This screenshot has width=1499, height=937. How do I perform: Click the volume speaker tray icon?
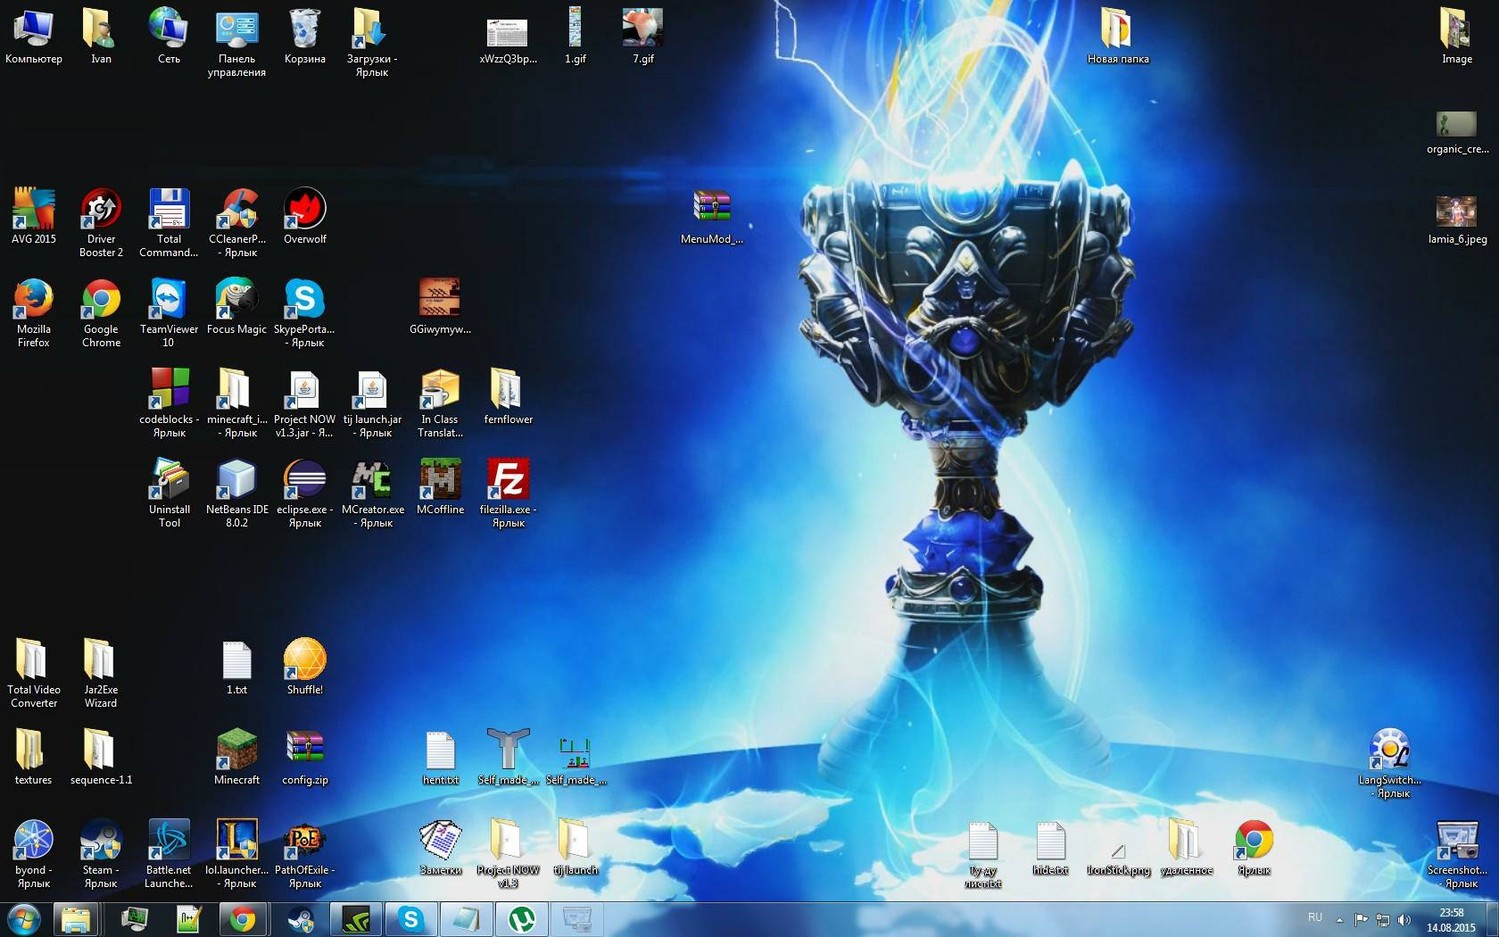coord(1404,920)
